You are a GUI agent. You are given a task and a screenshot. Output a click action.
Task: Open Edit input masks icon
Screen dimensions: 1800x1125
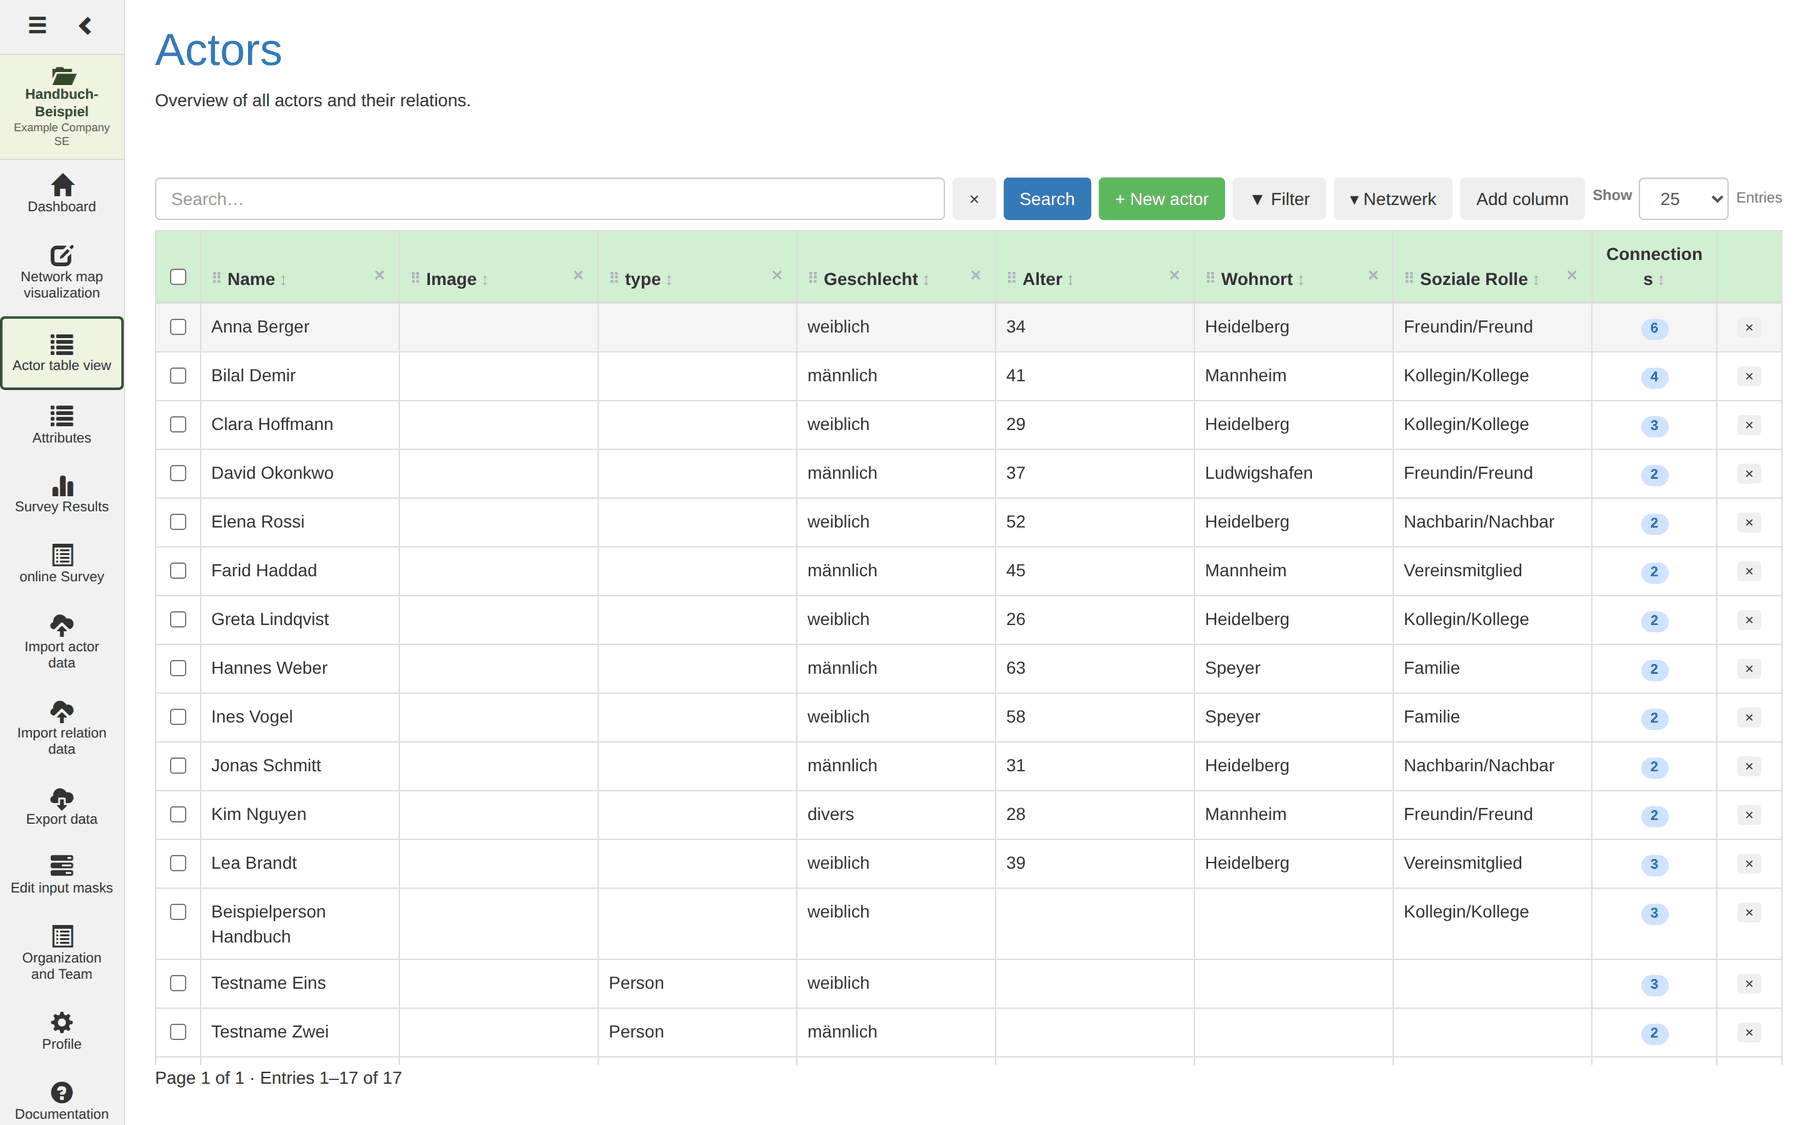pos(62,865)
